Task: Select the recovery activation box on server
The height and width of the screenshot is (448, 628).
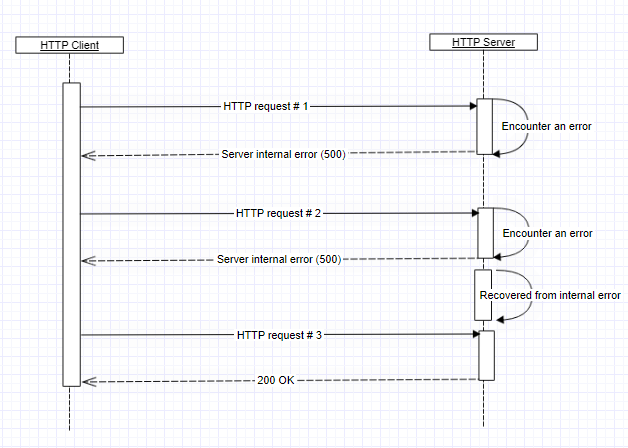Action: pyautogui.click(x=483, y=295)
